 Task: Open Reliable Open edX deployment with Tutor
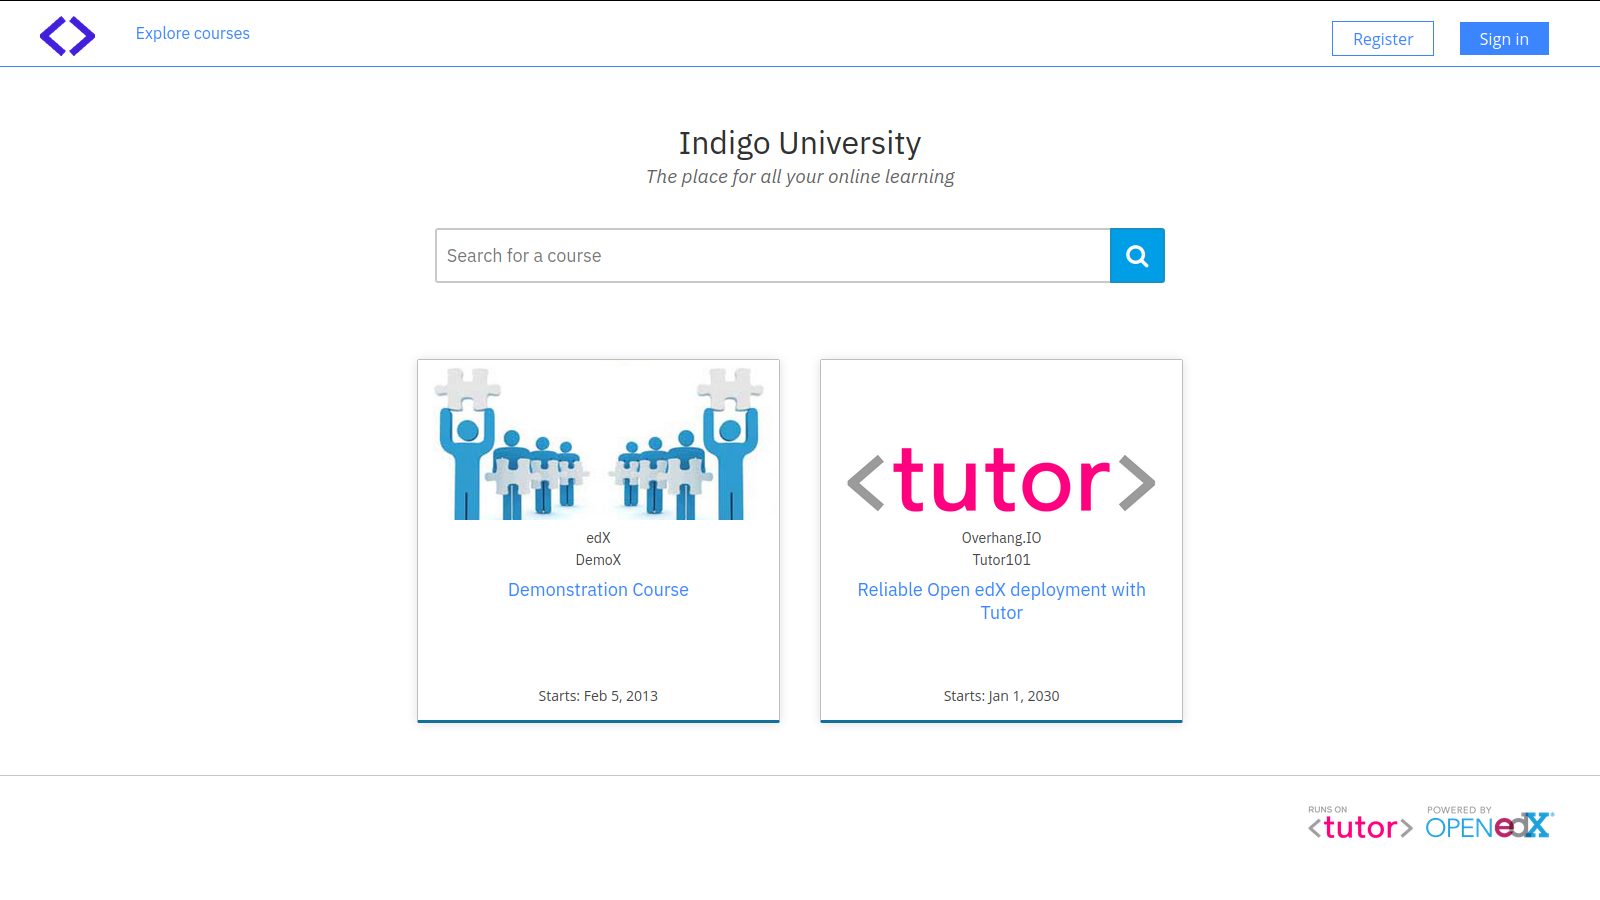pyautogui.click(x=1001, y=601)
